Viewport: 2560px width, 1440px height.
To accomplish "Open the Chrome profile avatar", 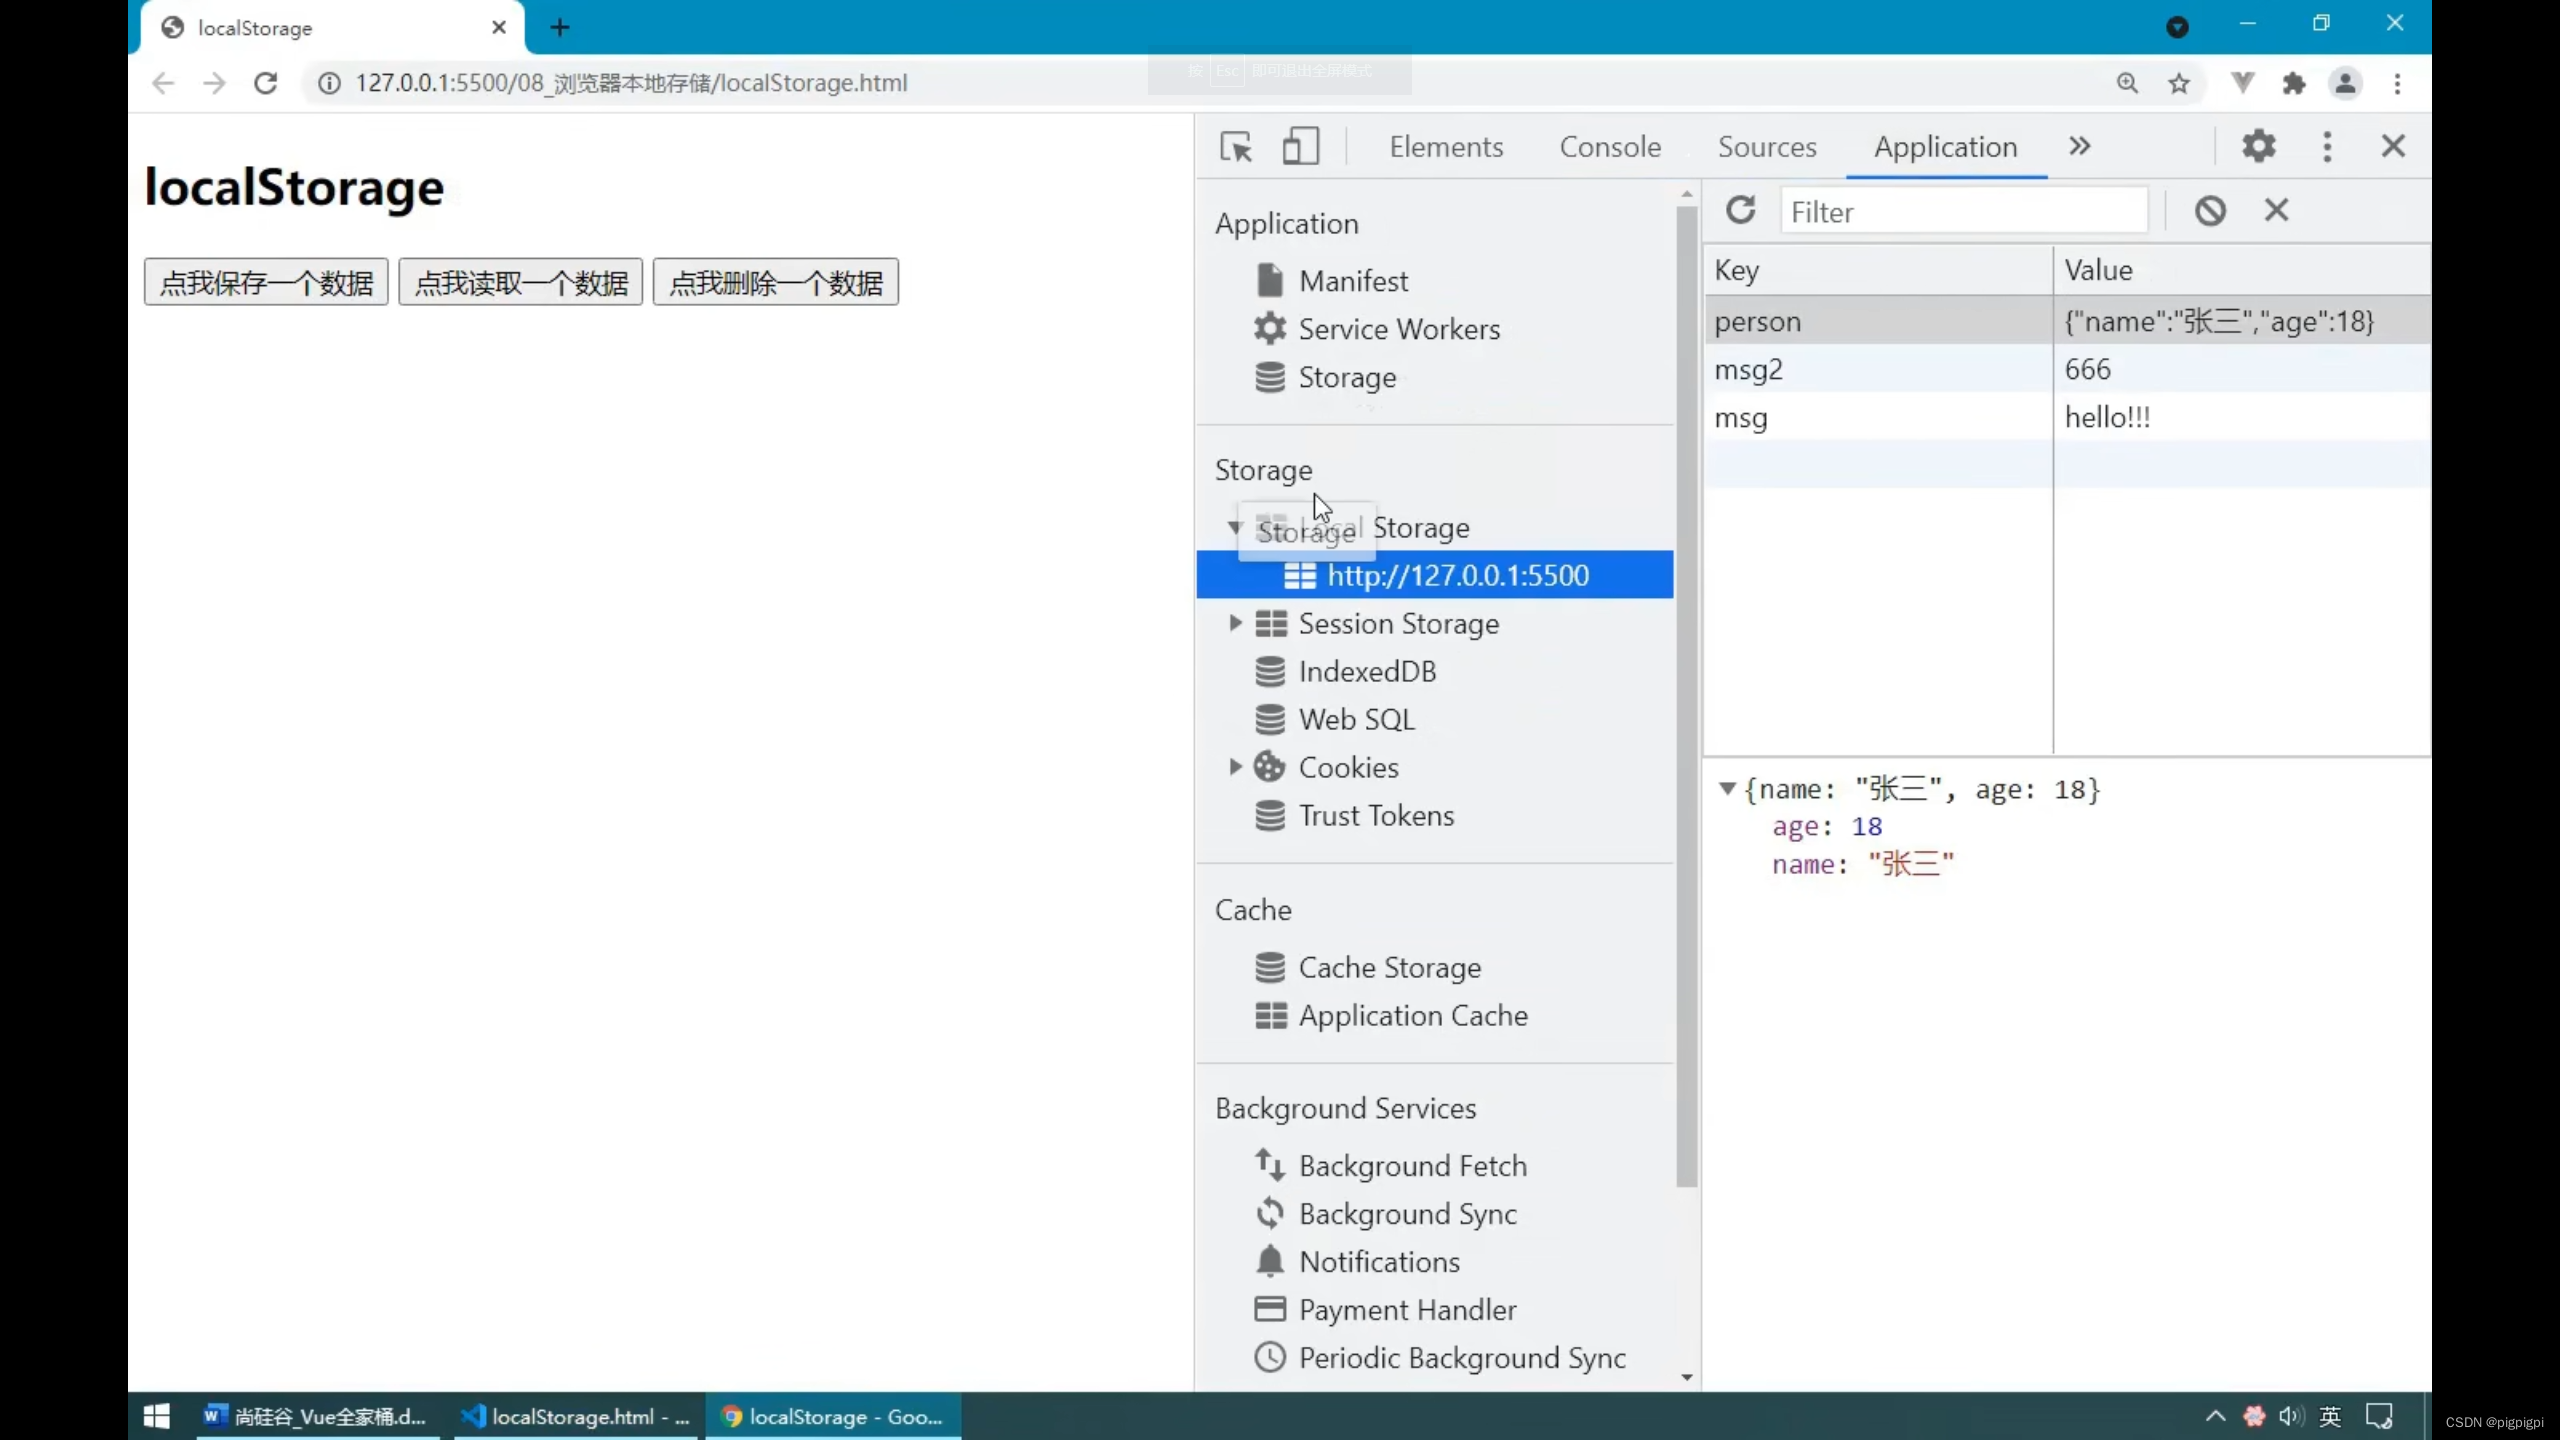I will [x=2345, y=83].
